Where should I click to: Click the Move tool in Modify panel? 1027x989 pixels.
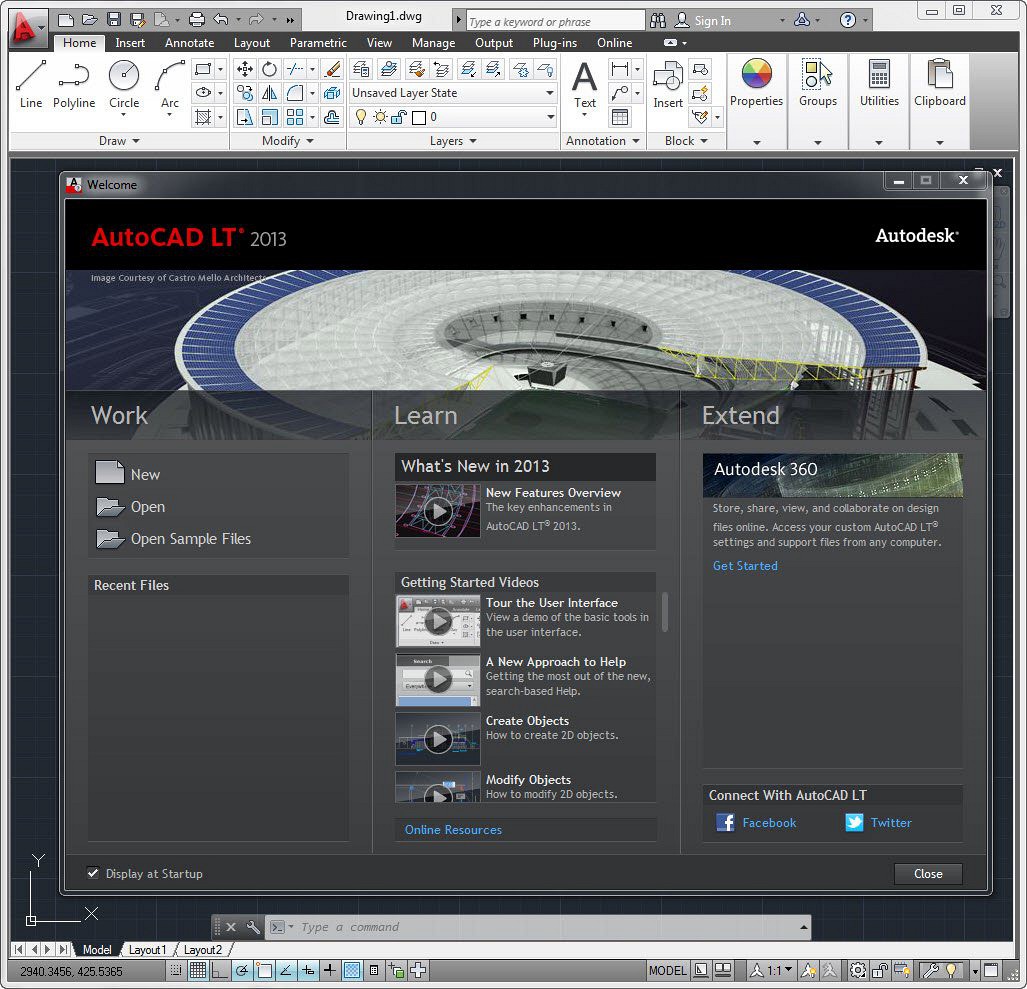244,69
